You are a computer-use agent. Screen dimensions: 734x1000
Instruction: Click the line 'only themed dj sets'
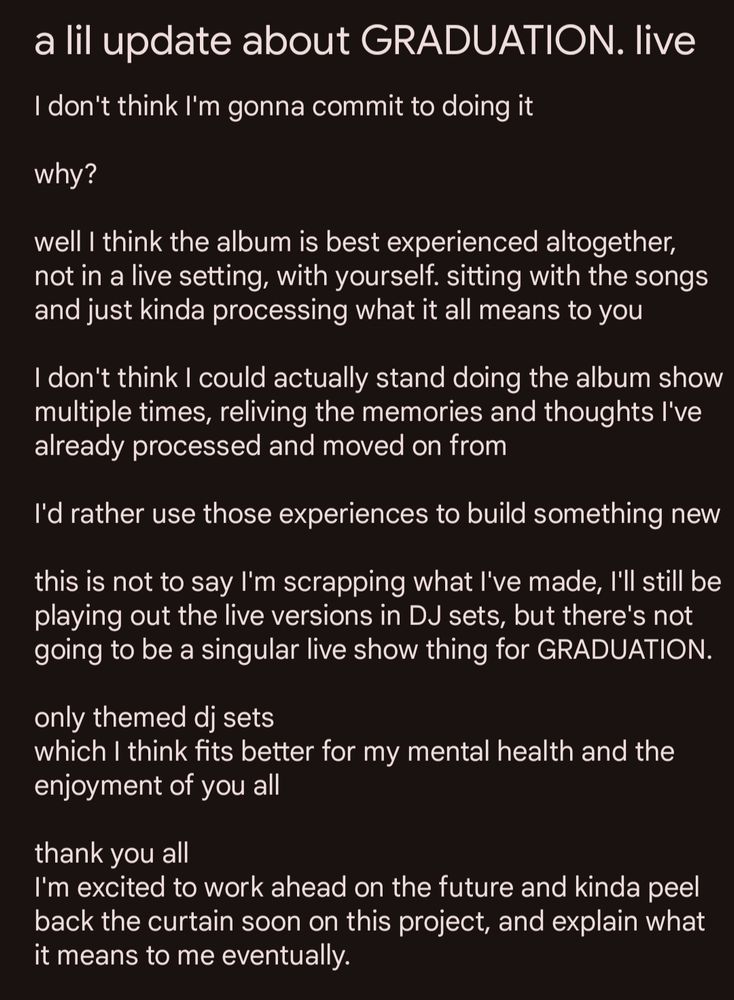pos(154,717)
